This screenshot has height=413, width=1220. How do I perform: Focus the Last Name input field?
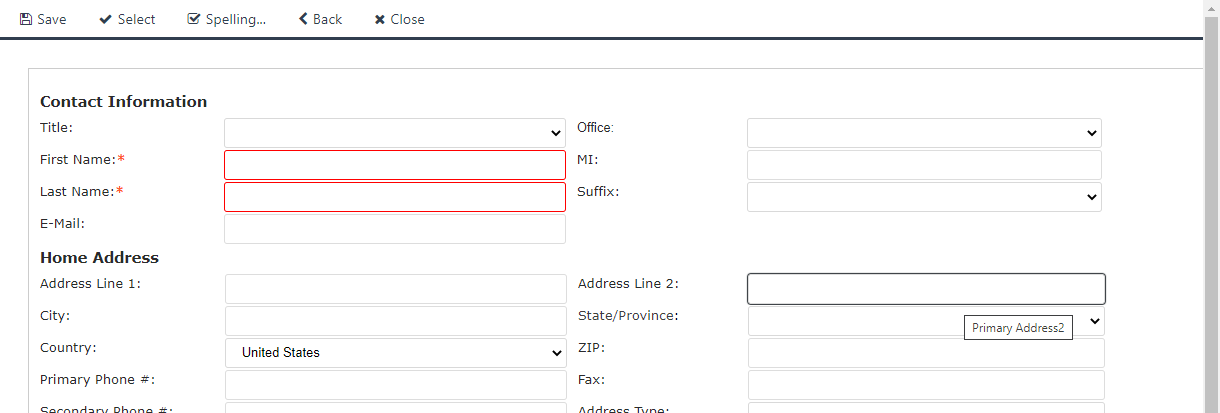(395, 197)
